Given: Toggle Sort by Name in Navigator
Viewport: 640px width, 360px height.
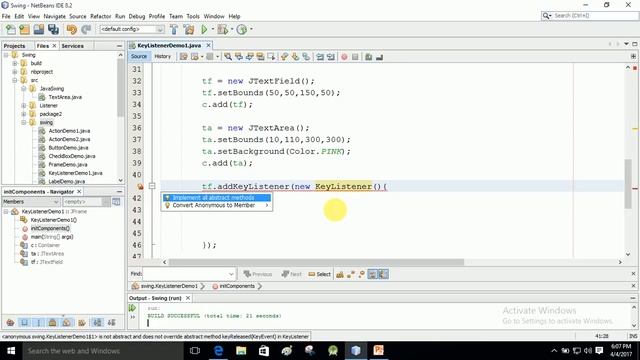Looking at the screenshot, I should (x=97, y=323).
